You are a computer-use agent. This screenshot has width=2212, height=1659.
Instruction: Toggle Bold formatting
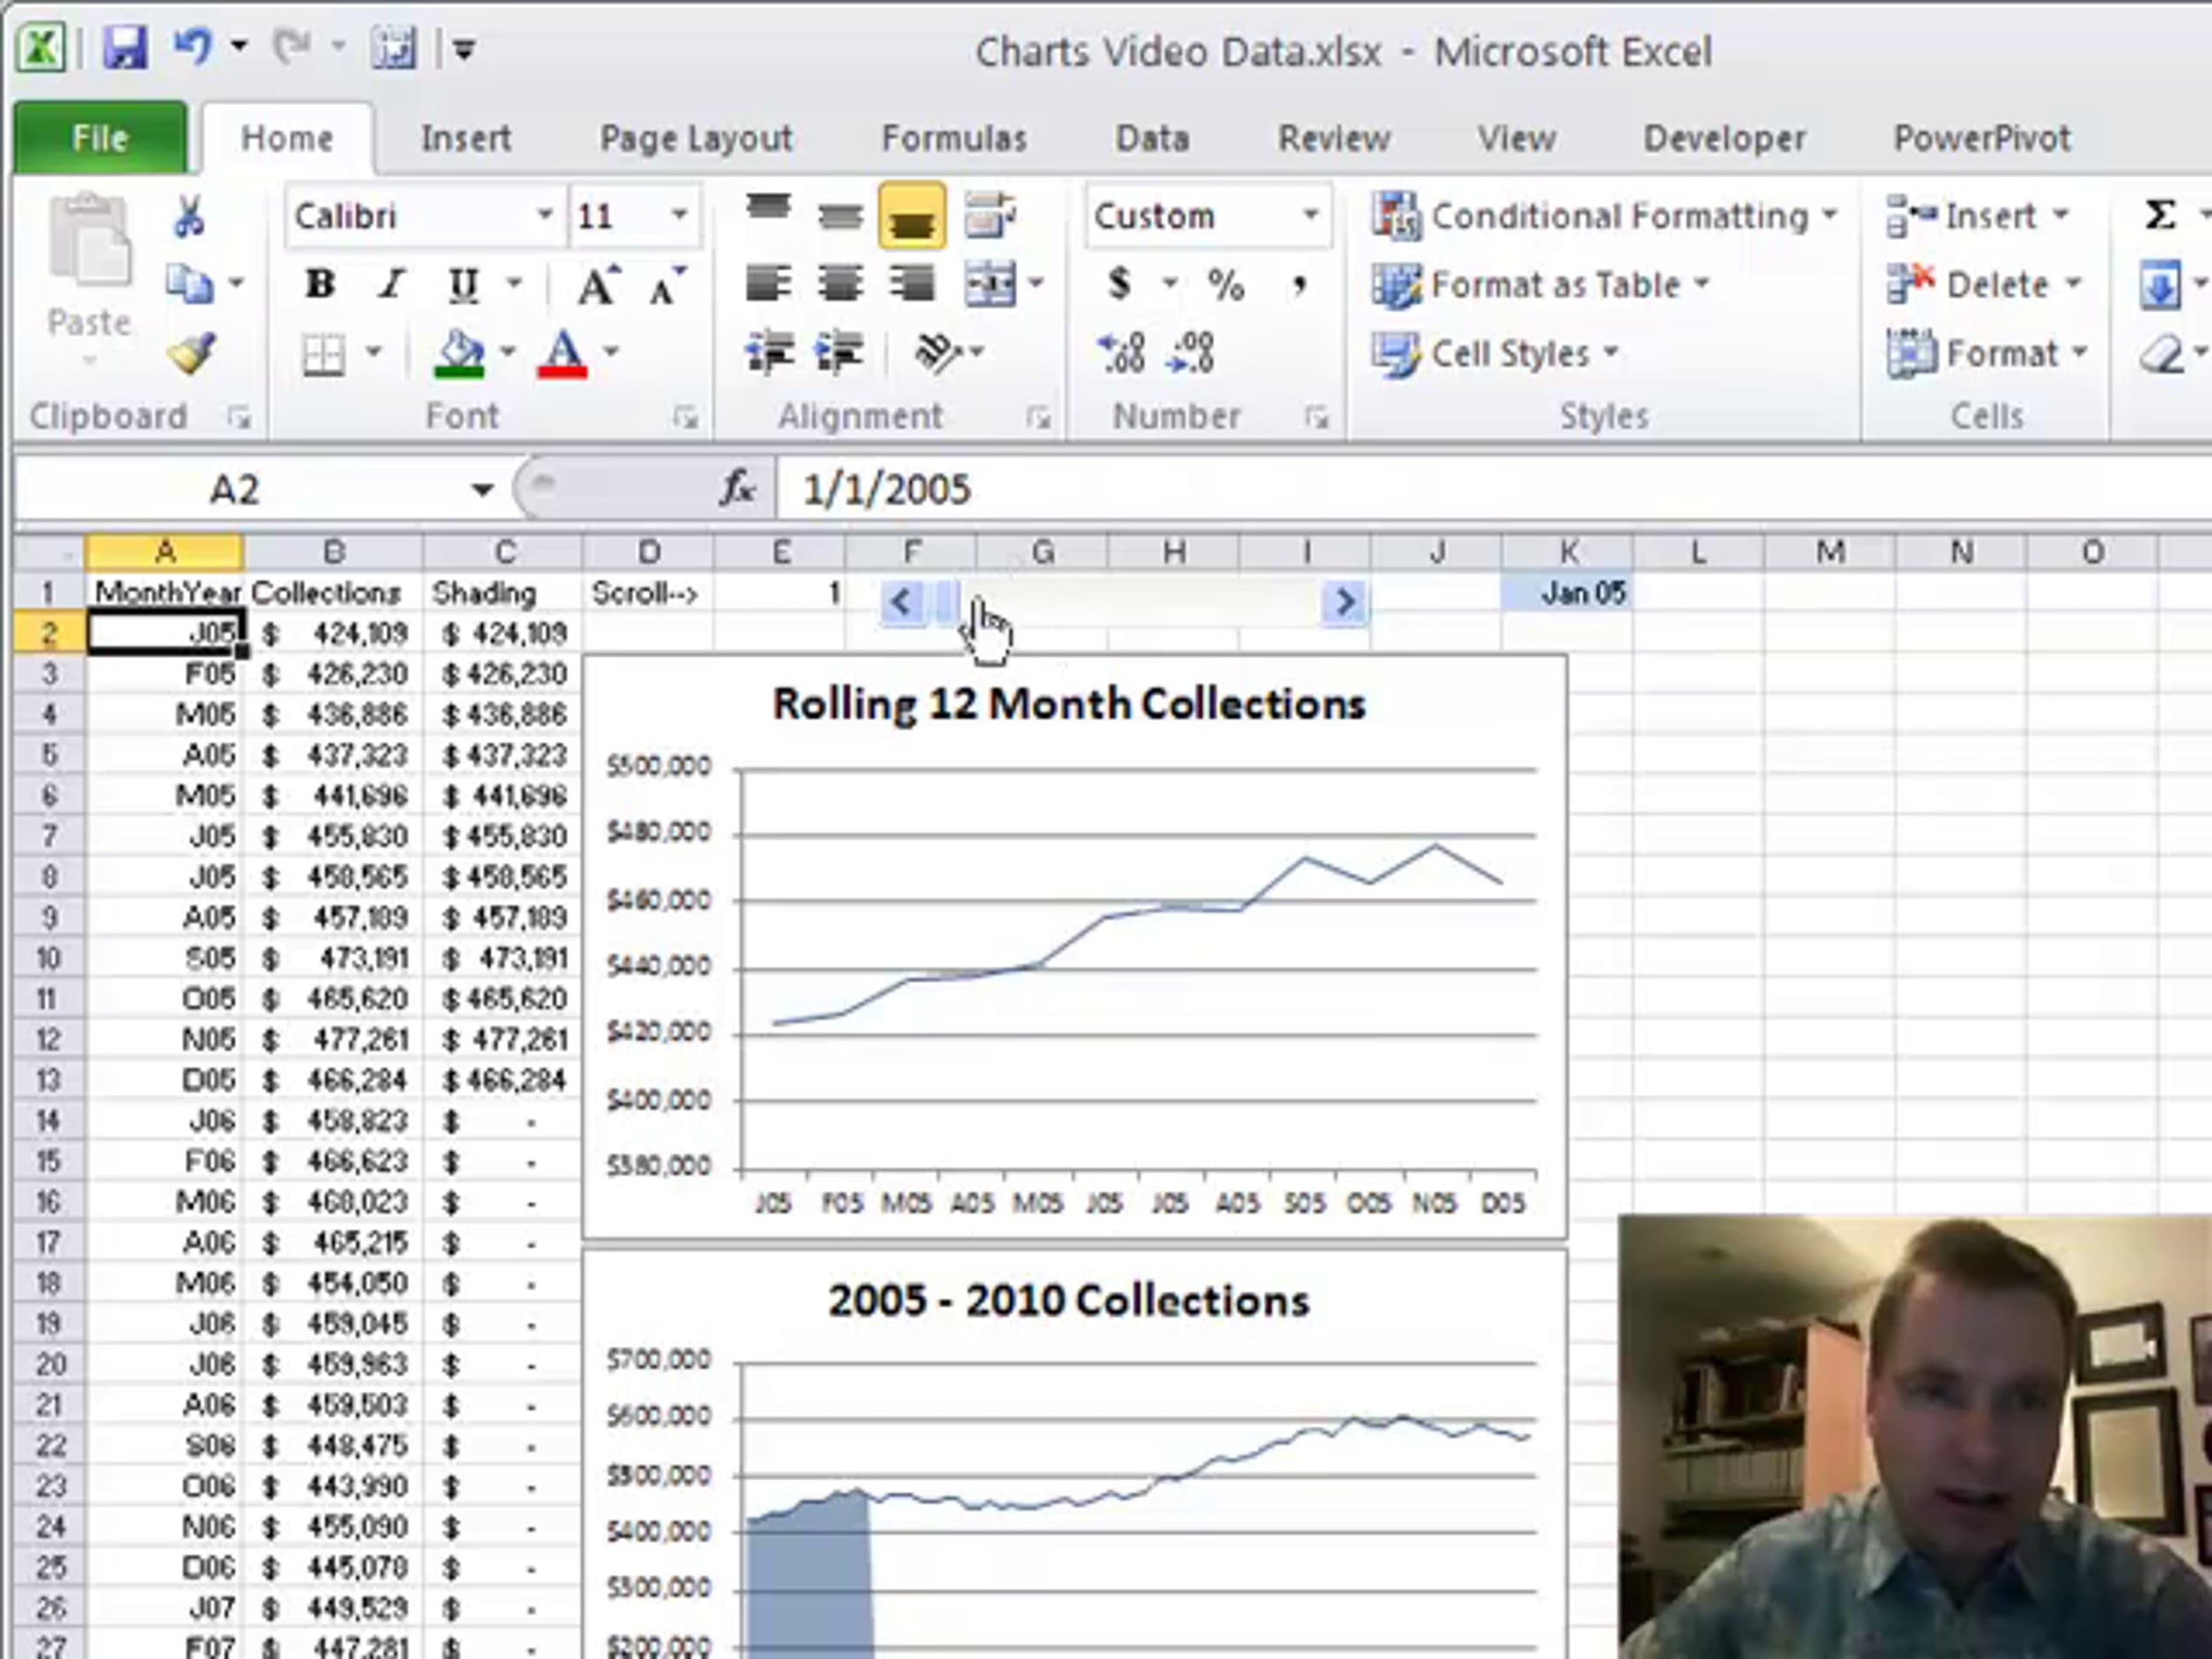[320, 285]
